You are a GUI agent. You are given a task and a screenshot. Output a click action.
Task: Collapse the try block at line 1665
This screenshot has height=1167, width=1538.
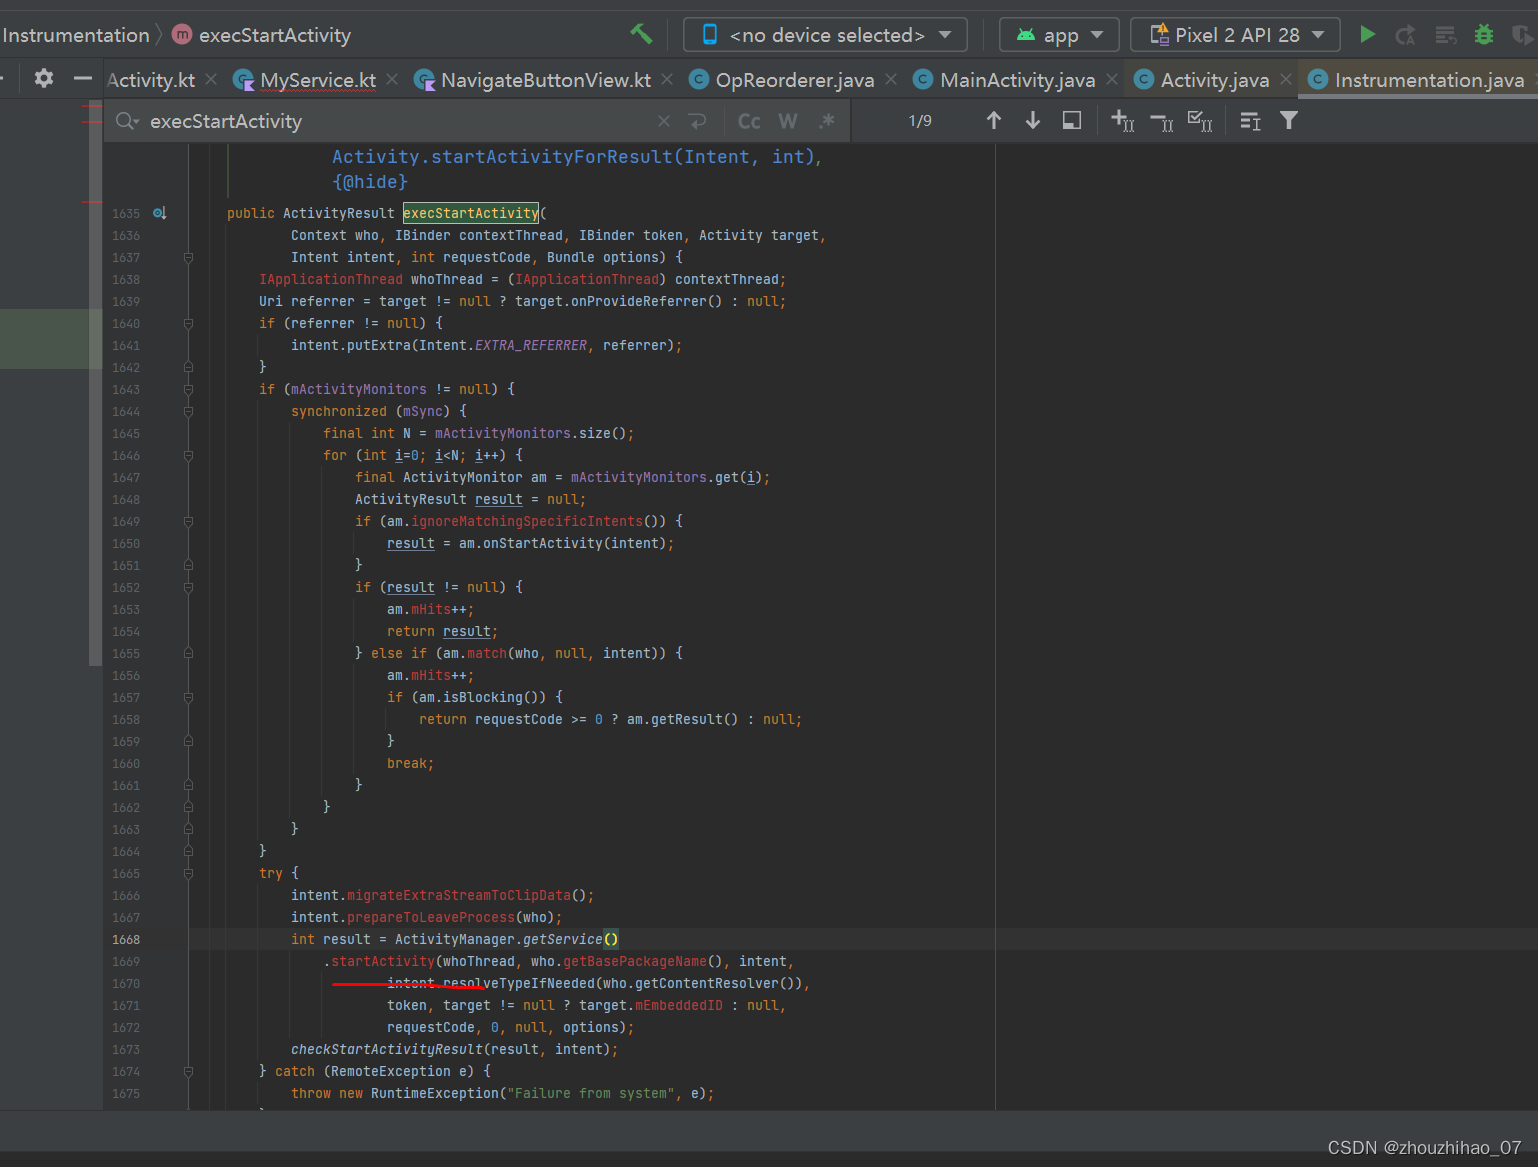click(x=188, y=873)
